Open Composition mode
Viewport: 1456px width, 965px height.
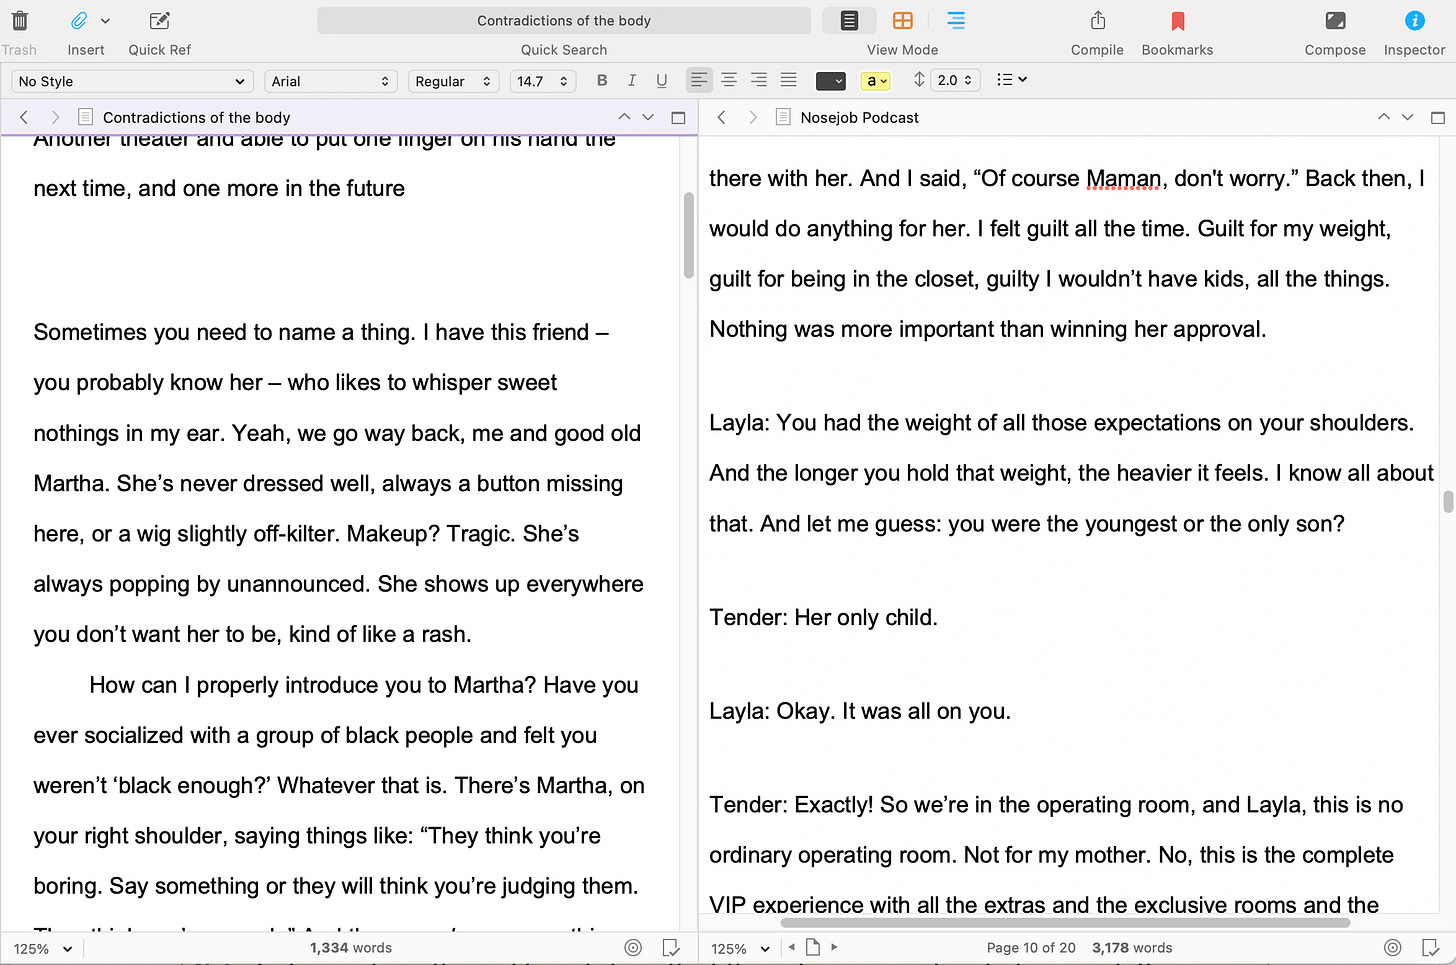[1335, 20]
